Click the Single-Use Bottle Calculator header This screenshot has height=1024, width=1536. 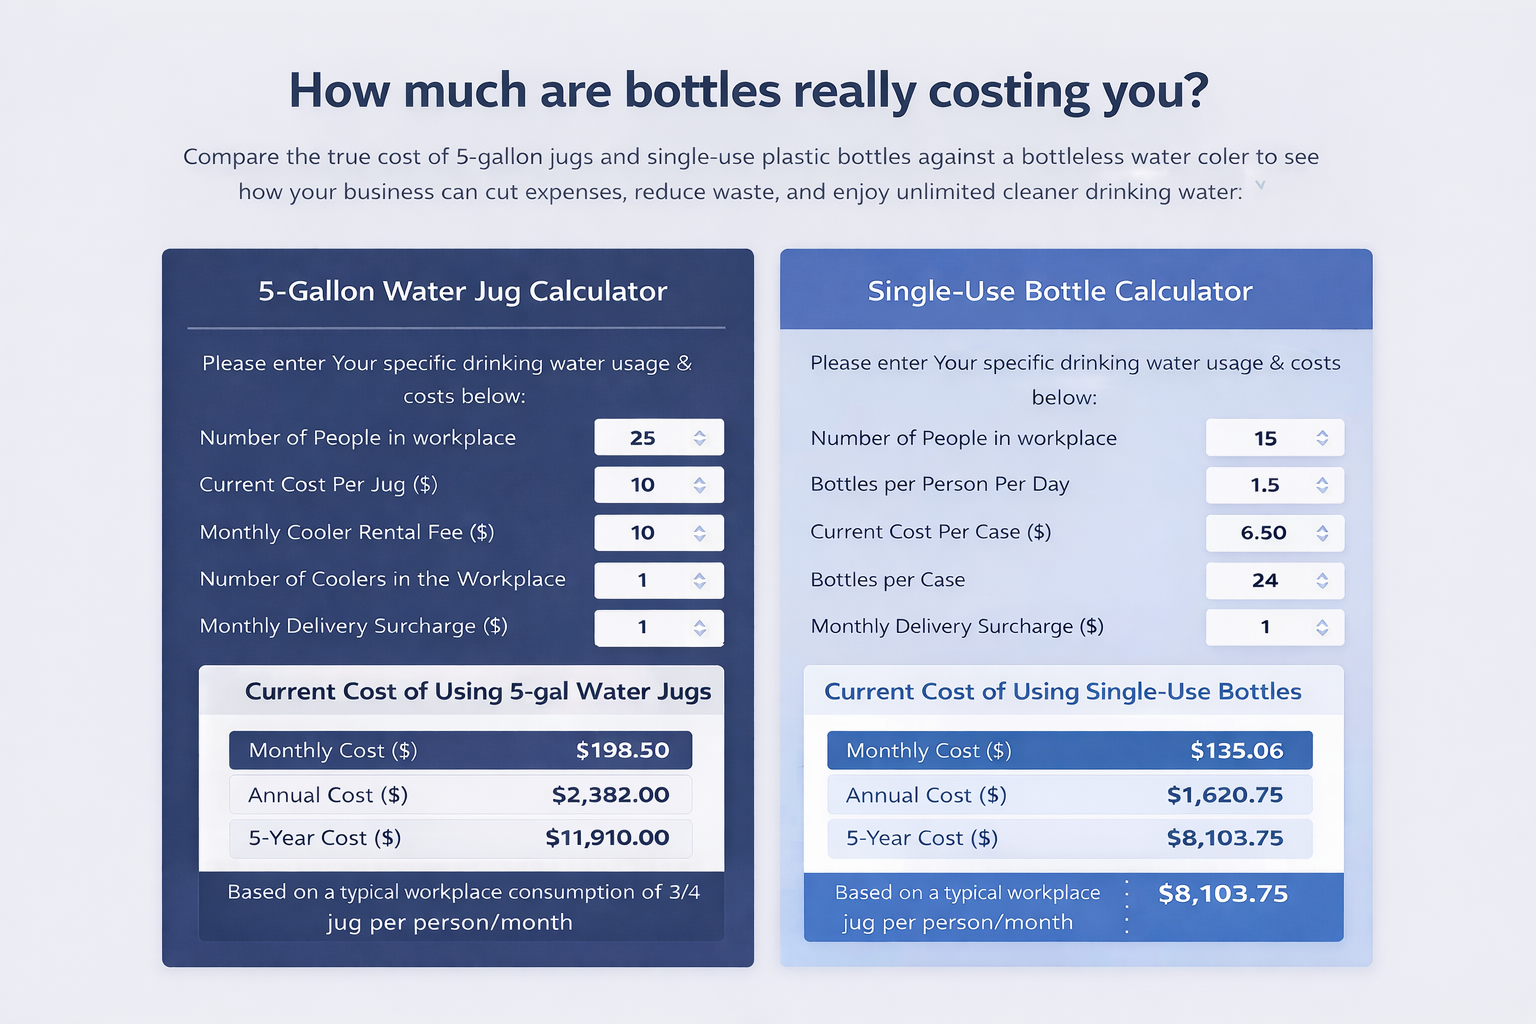pyautogui.click(x=1060, y=291)
